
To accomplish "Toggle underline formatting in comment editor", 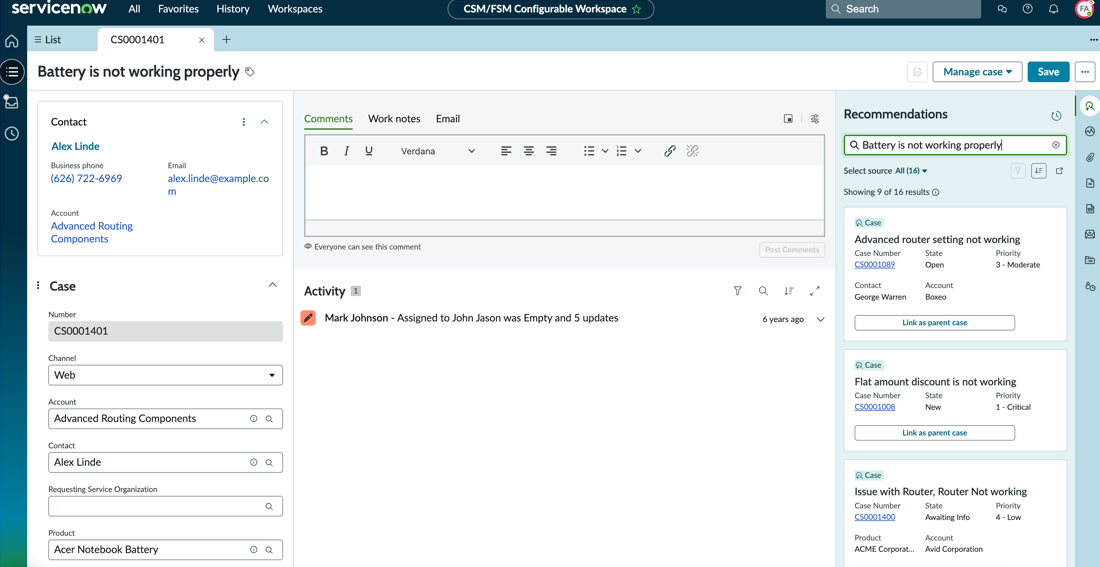I will [x=369, y=151].
